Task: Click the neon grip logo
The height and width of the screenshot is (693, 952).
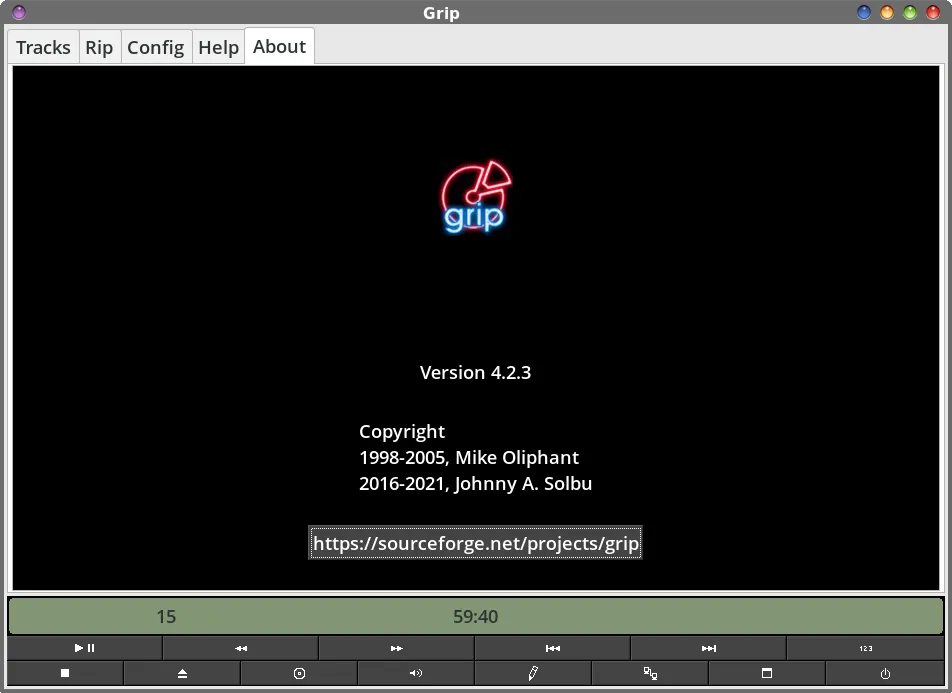Action: (x=475, y=197)
